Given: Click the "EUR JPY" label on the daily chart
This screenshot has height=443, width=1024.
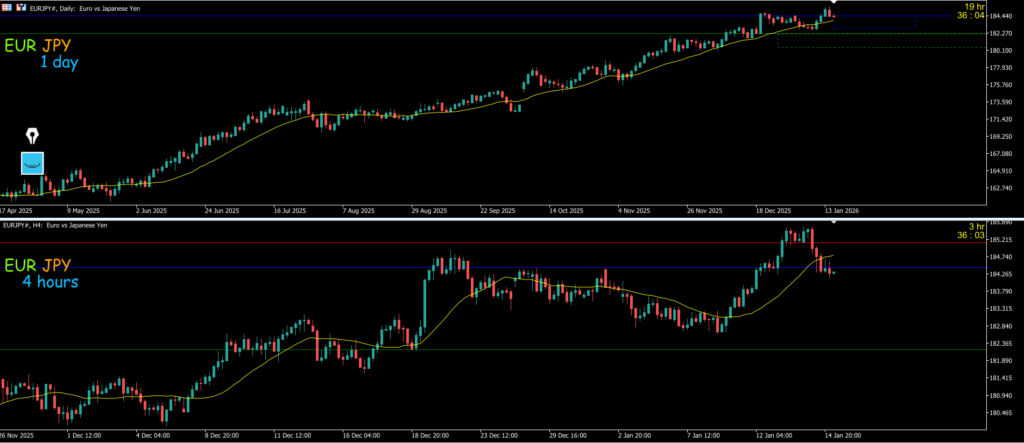Looking at the screenshot, I should coord(37,46).
